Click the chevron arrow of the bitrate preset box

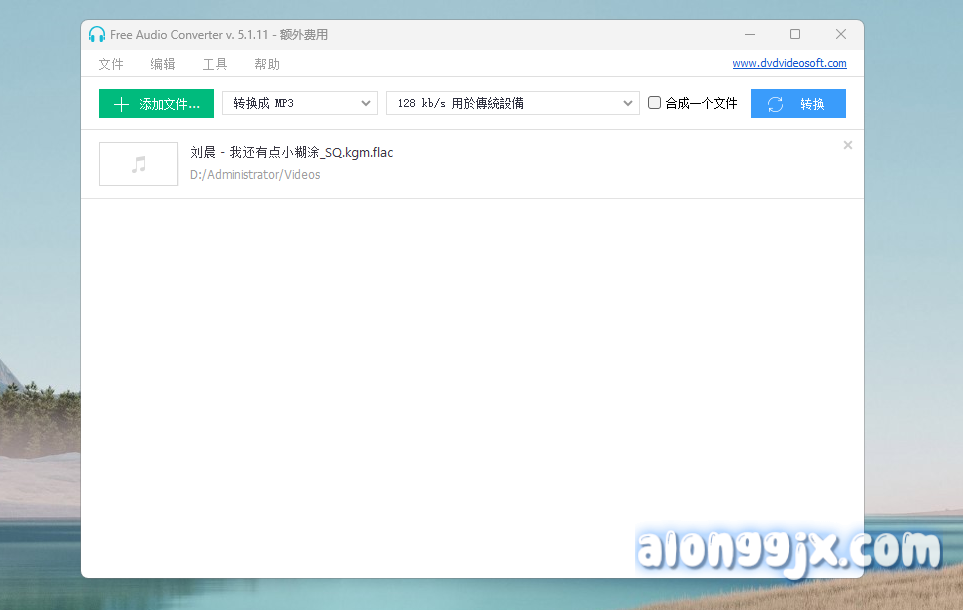[x=628, y=103]
